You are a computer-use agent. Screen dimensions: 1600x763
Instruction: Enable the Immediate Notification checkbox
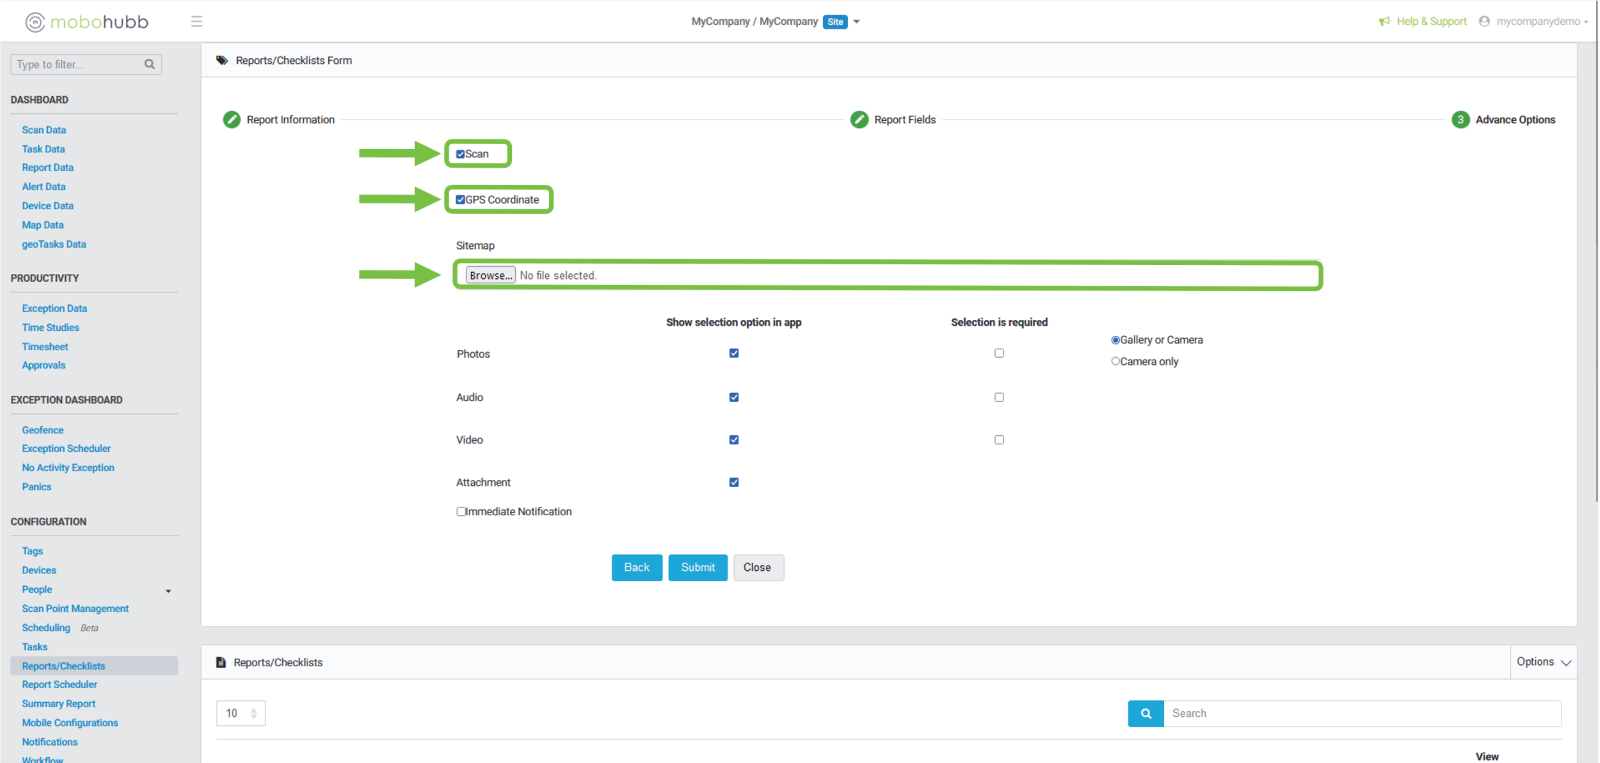pos(461,511)
